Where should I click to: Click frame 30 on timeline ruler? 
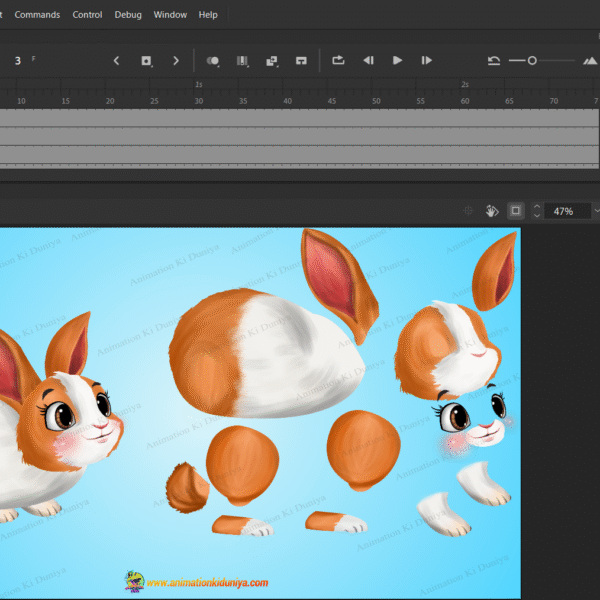tap(199, 101)
